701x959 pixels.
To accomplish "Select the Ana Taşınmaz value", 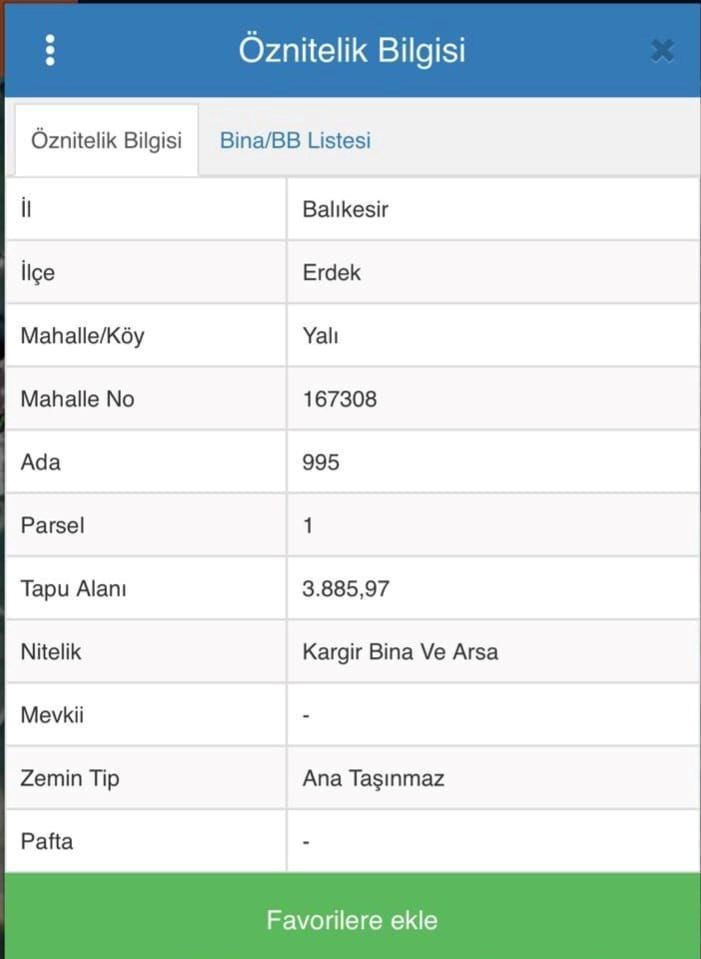I will (x=373, y=778).
